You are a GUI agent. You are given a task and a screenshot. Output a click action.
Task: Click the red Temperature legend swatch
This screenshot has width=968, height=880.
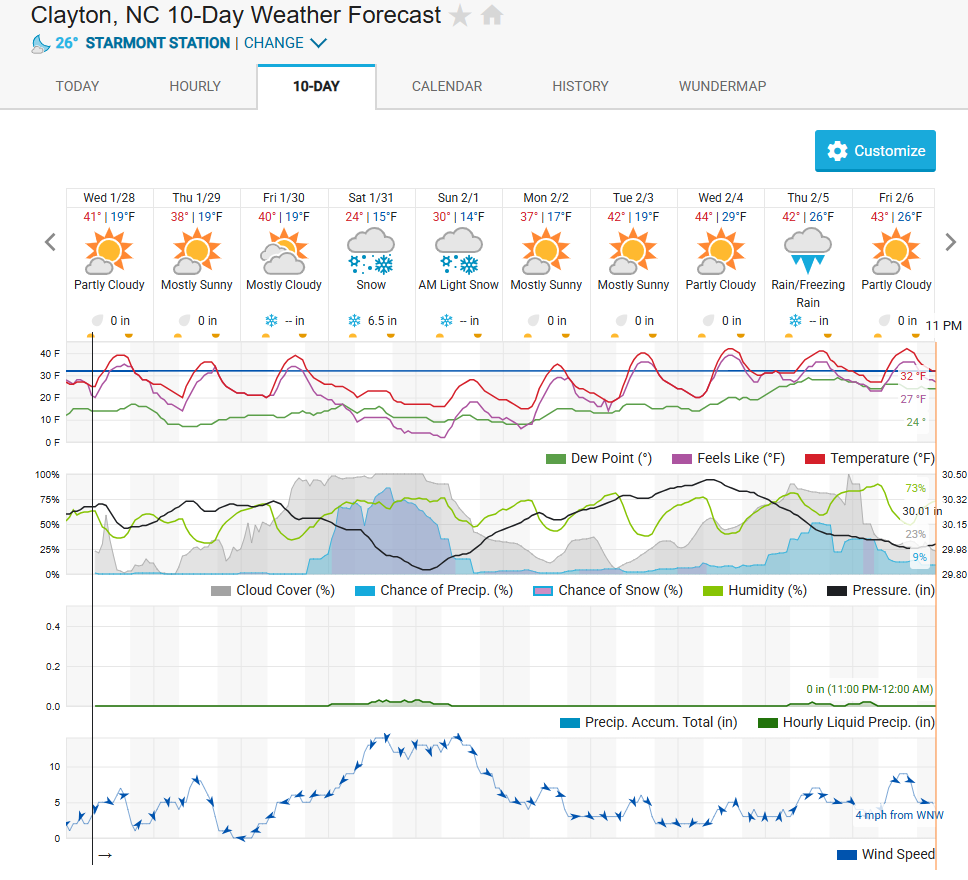(814, 459)
